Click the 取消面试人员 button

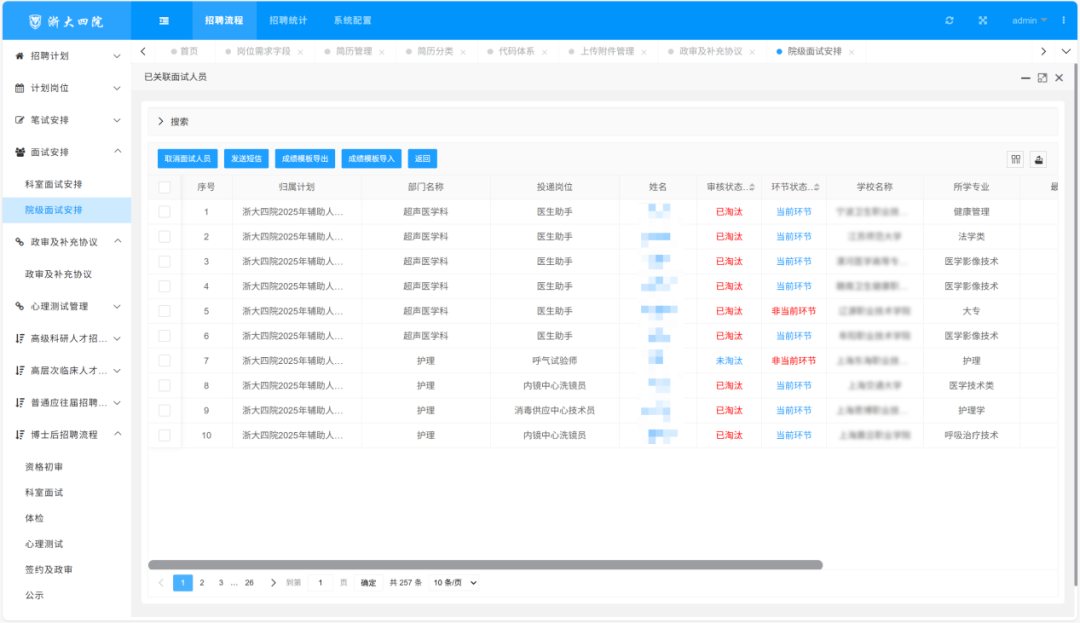[187, 159]
